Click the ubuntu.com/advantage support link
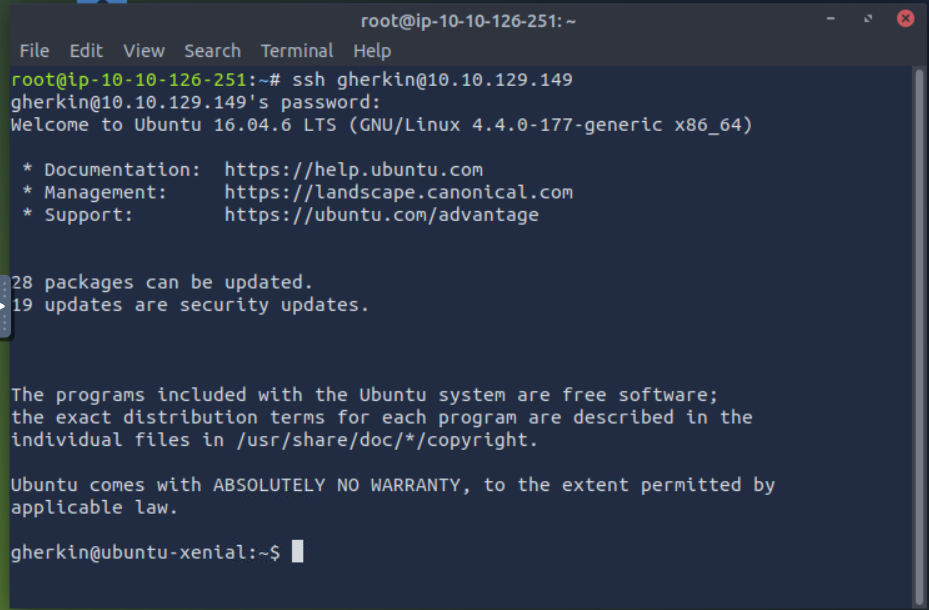 coord(381,215)
